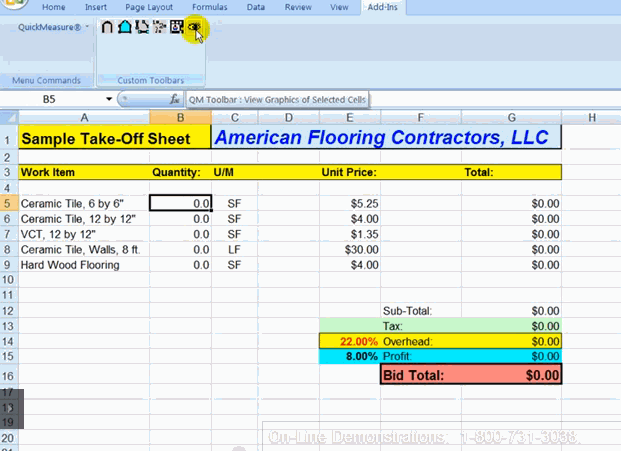
Task: Select row 5 header
Action: point(7,203)
